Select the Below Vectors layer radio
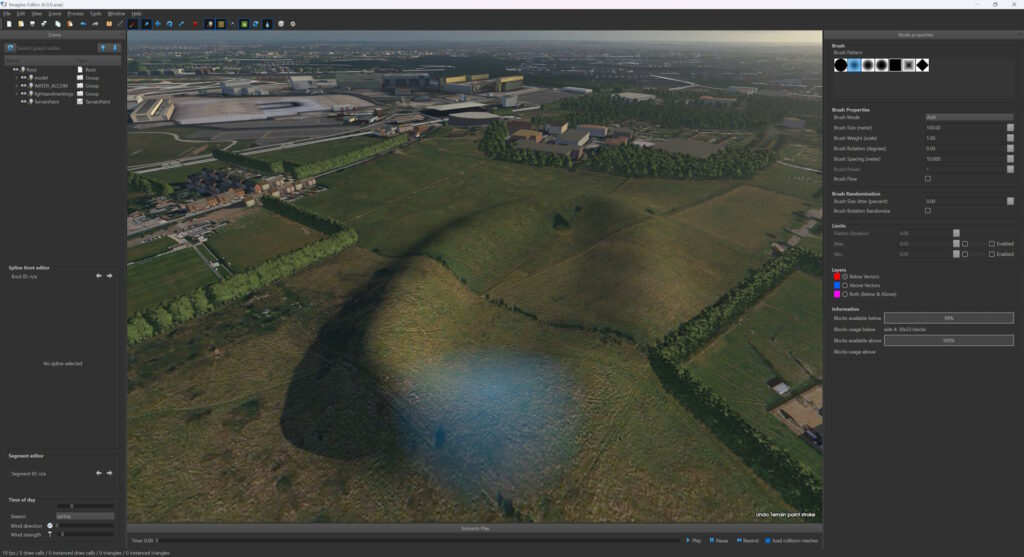 (845, 277)
